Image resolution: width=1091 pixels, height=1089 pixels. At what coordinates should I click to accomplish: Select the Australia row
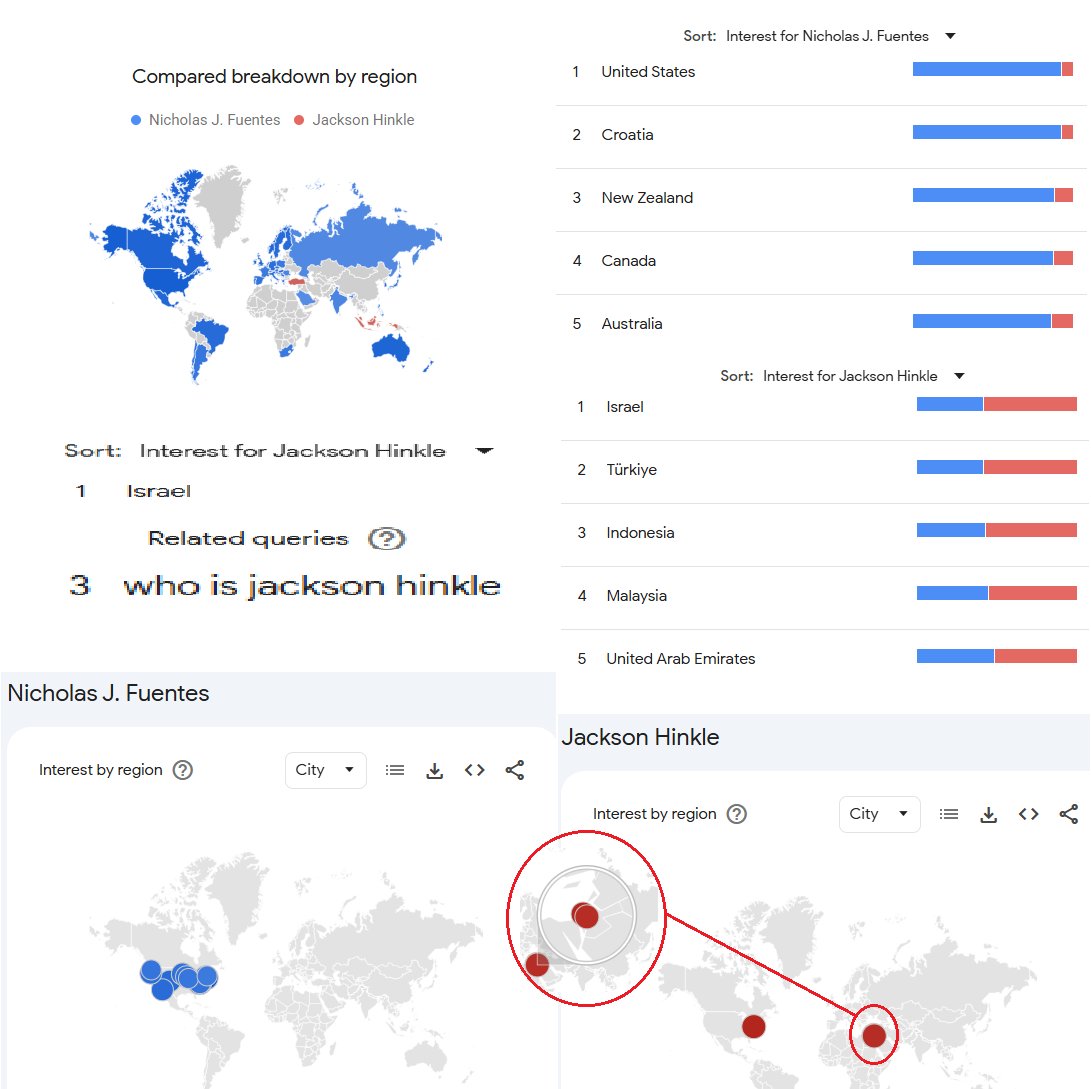click(x=822, y=324)
